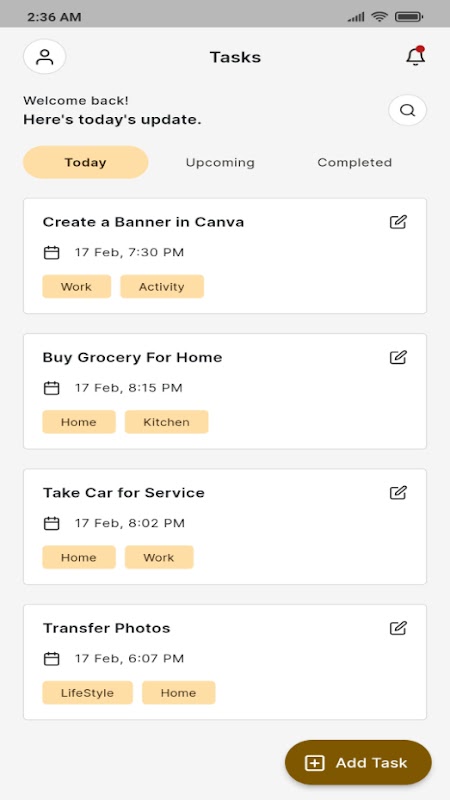Switch to the Completed tab
Image resolution: width=450 pixels, height=800 pixels.
coord(355,162)
